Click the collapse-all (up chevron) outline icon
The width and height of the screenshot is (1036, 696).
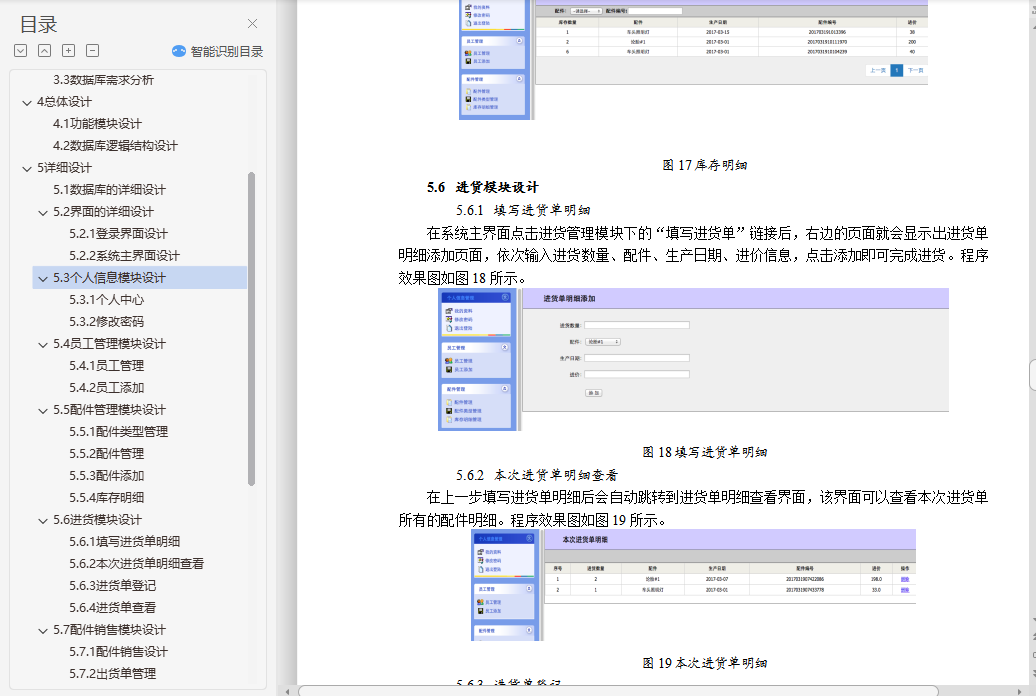tap(44, 51)
